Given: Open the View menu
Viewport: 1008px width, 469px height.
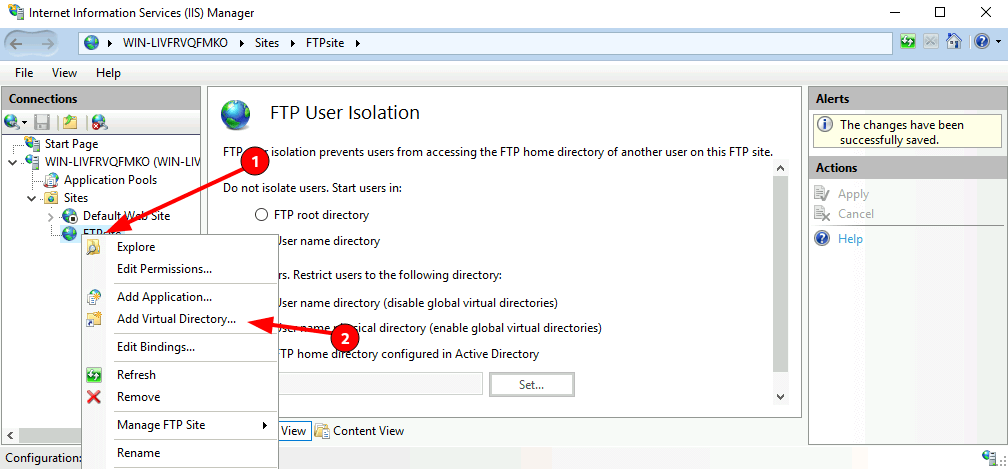Looking at the screenshot, I should tap(64, 73).
